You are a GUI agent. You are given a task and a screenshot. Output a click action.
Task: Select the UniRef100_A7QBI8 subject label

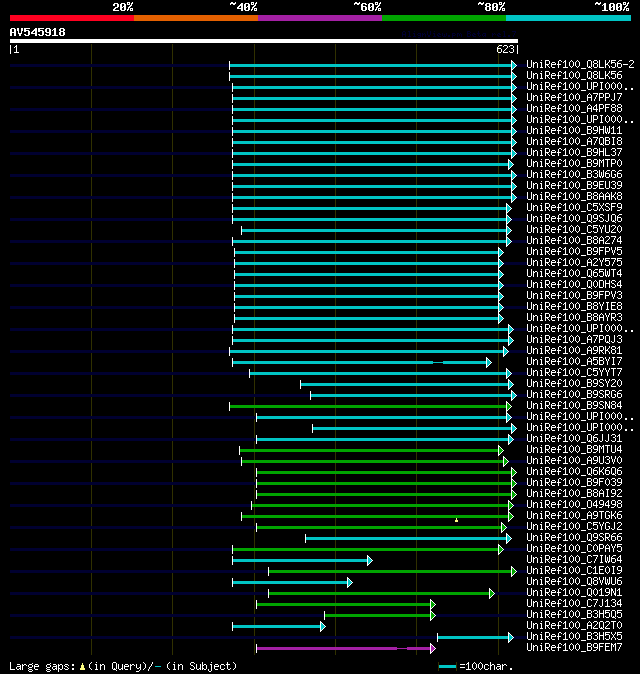(574, 142)
